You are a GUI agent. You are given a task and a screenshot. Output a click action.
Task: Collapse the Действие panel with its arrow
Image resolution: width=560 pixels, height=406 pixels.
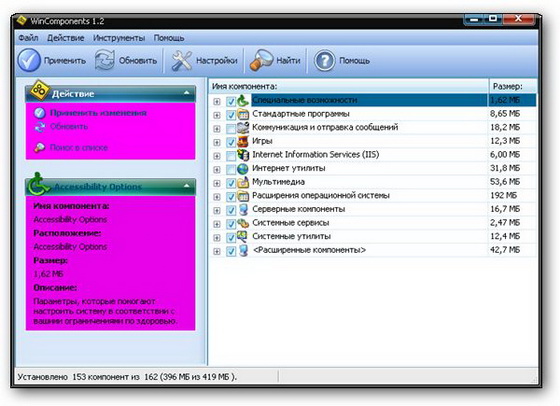click(x=186, y=93)
